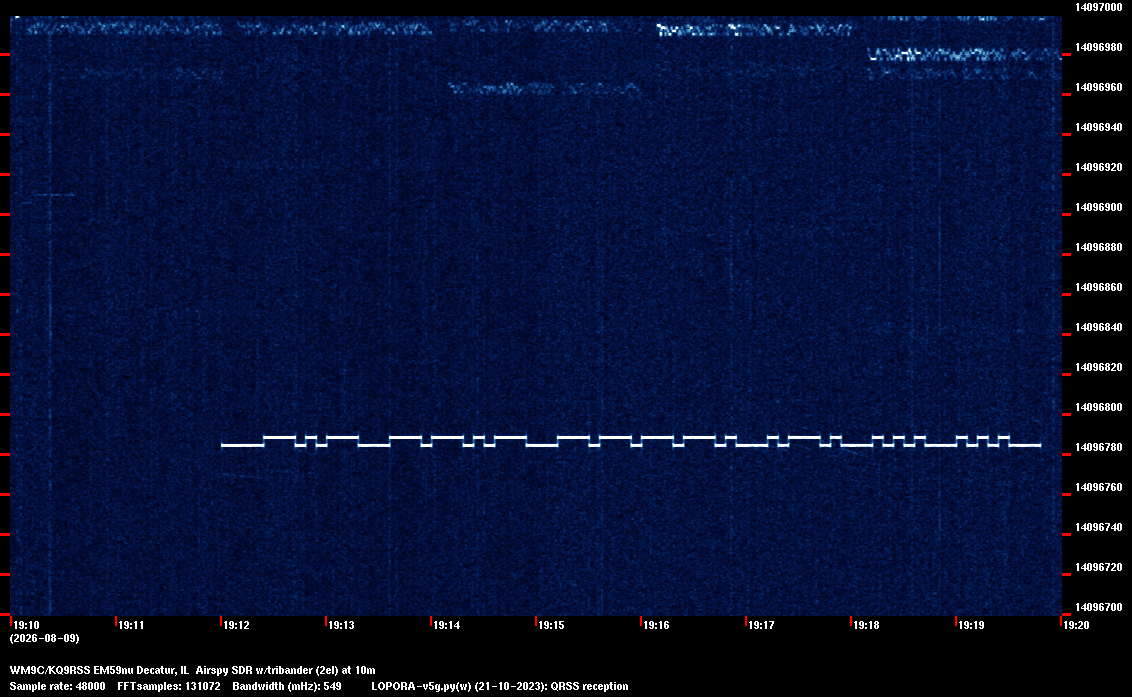1132x697 pixels.
Task: Click the bright white FSK signal trace
Action: (631, 441)
